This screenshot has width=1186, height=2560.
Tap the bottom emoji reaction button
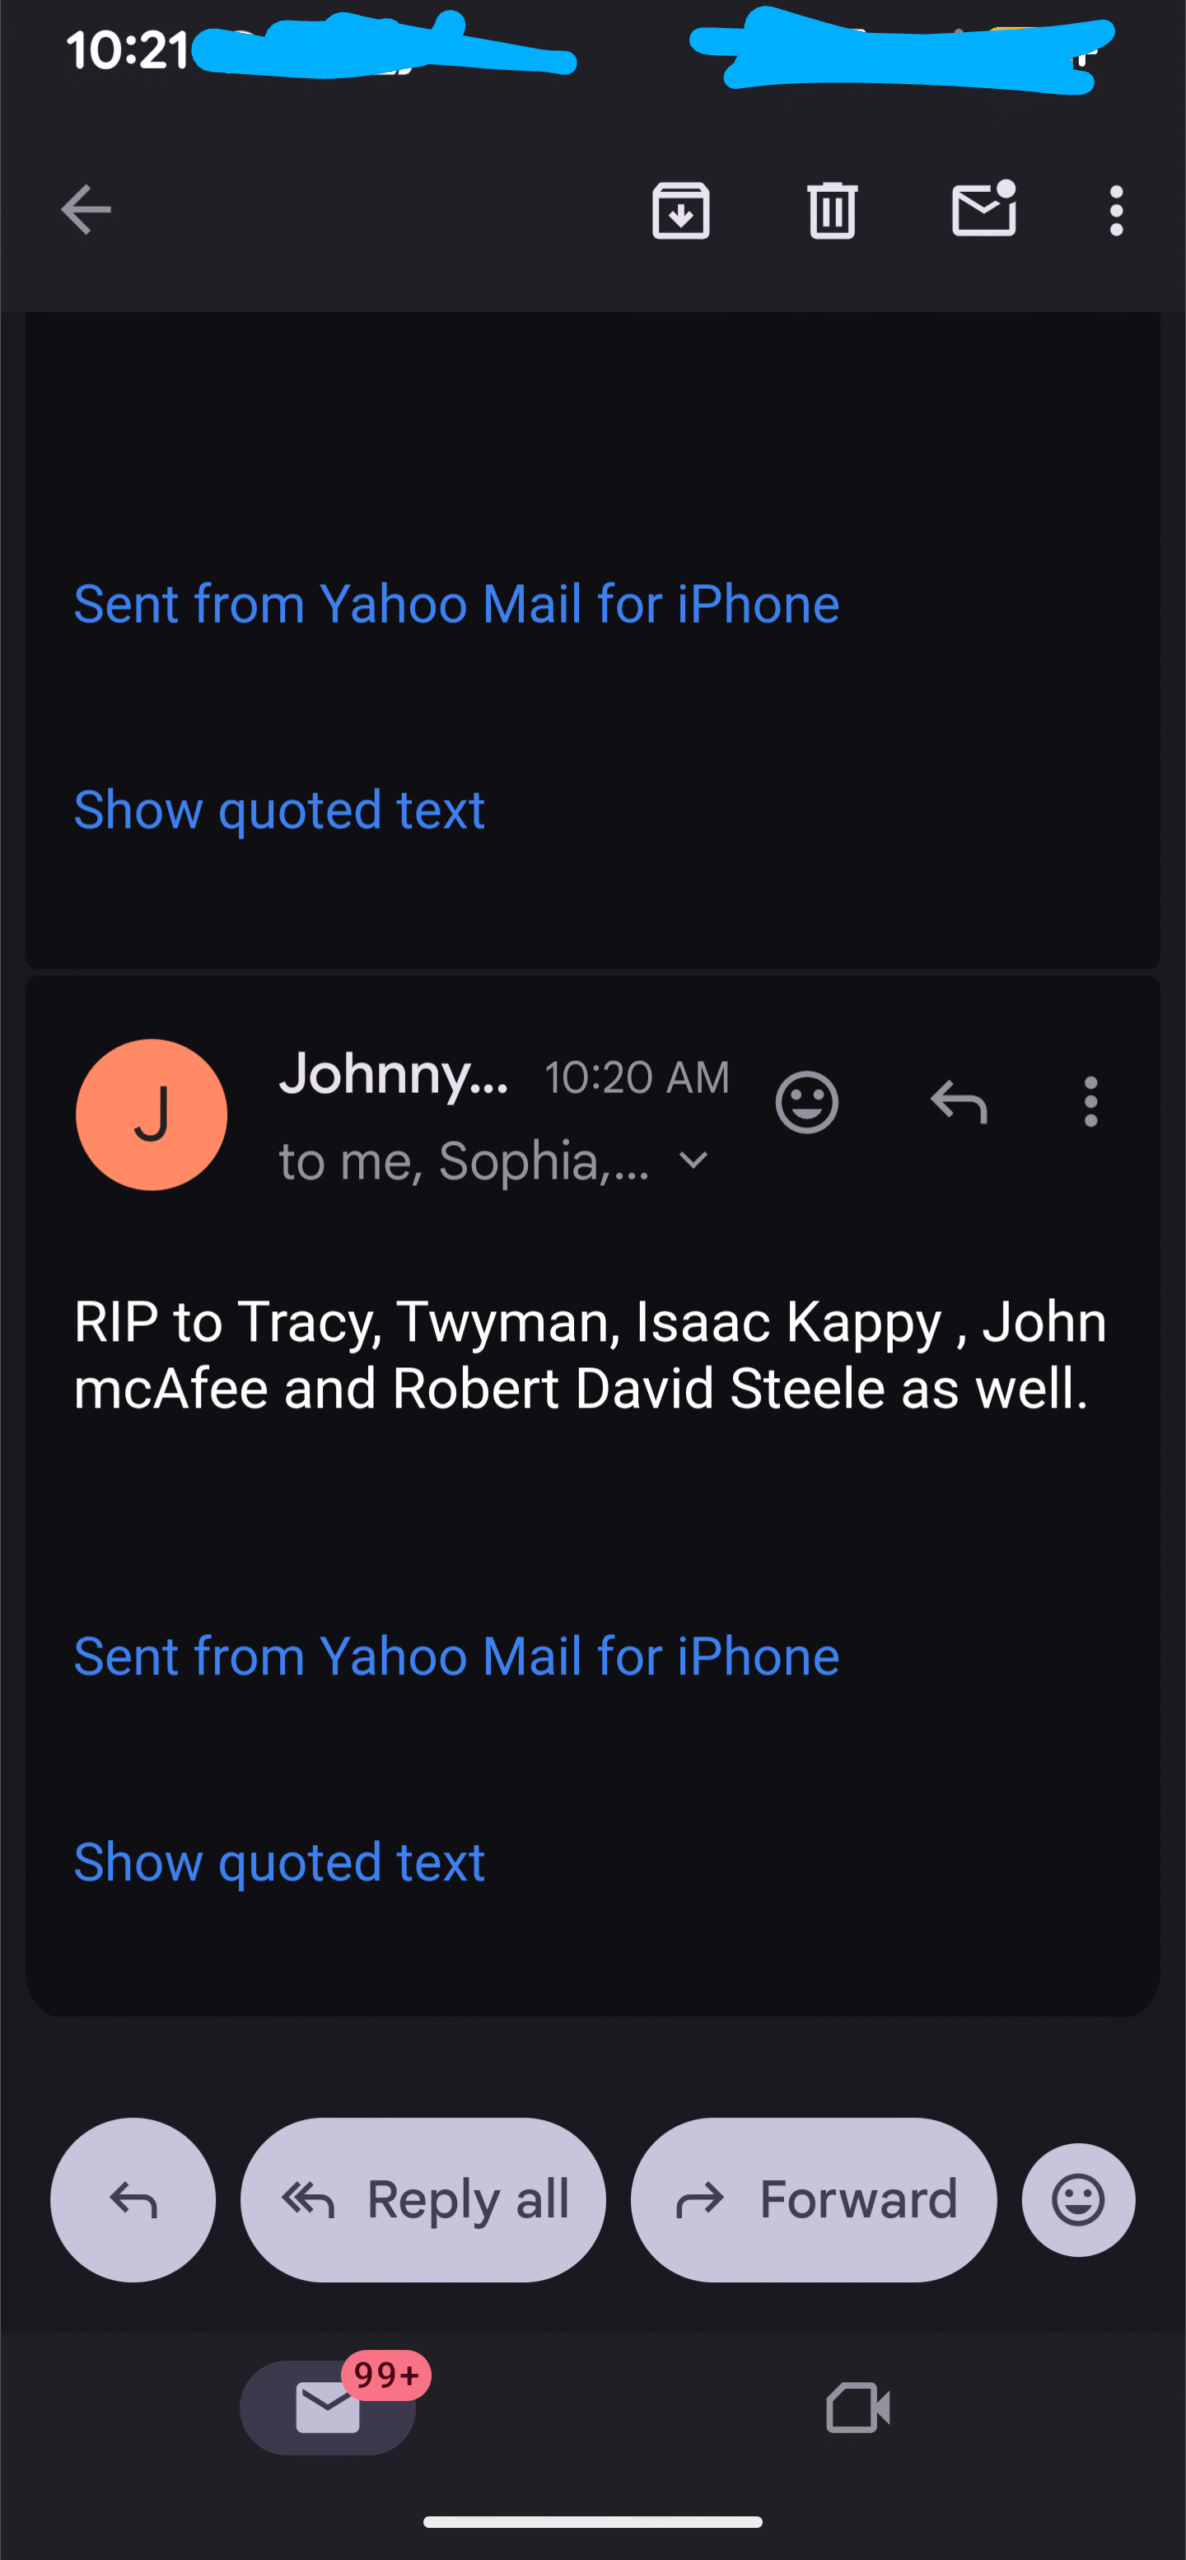click(1078, 2200)
